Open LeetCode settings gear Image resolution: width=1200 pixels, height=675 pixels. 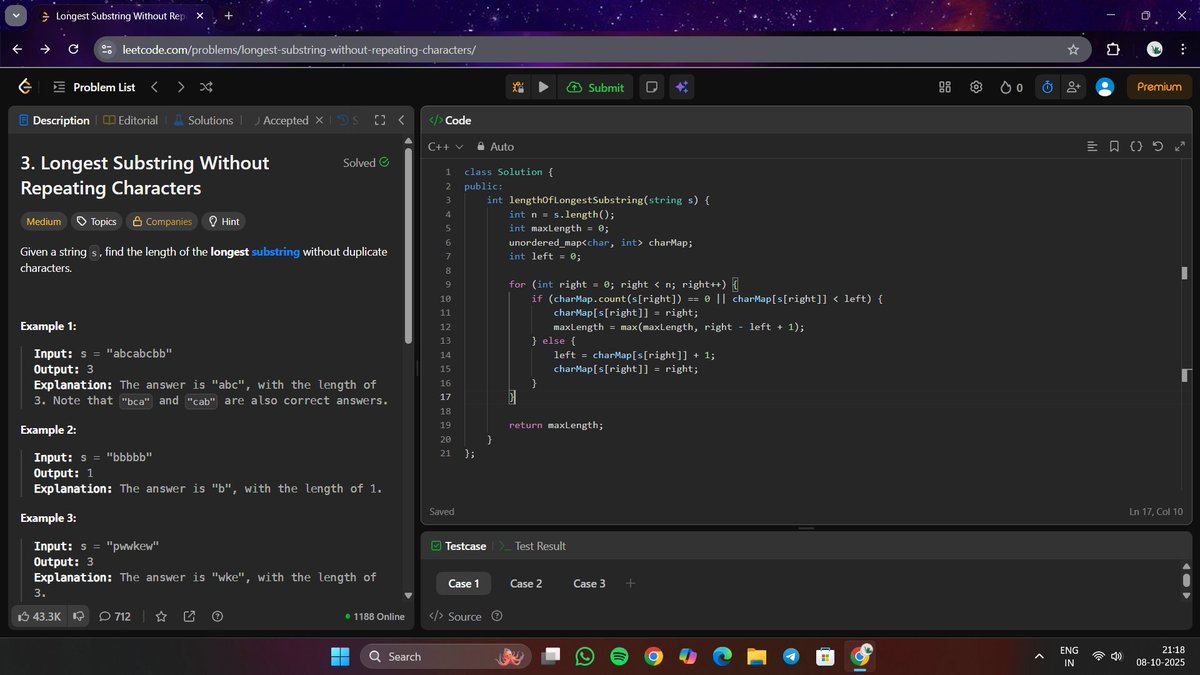[976, 87]
